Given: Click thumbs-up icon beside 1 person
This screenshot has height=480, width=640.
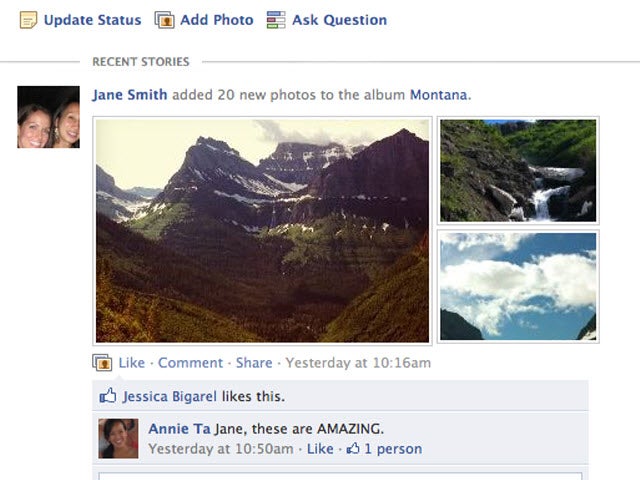Looking at the screenshot, I should coord(353,449).
